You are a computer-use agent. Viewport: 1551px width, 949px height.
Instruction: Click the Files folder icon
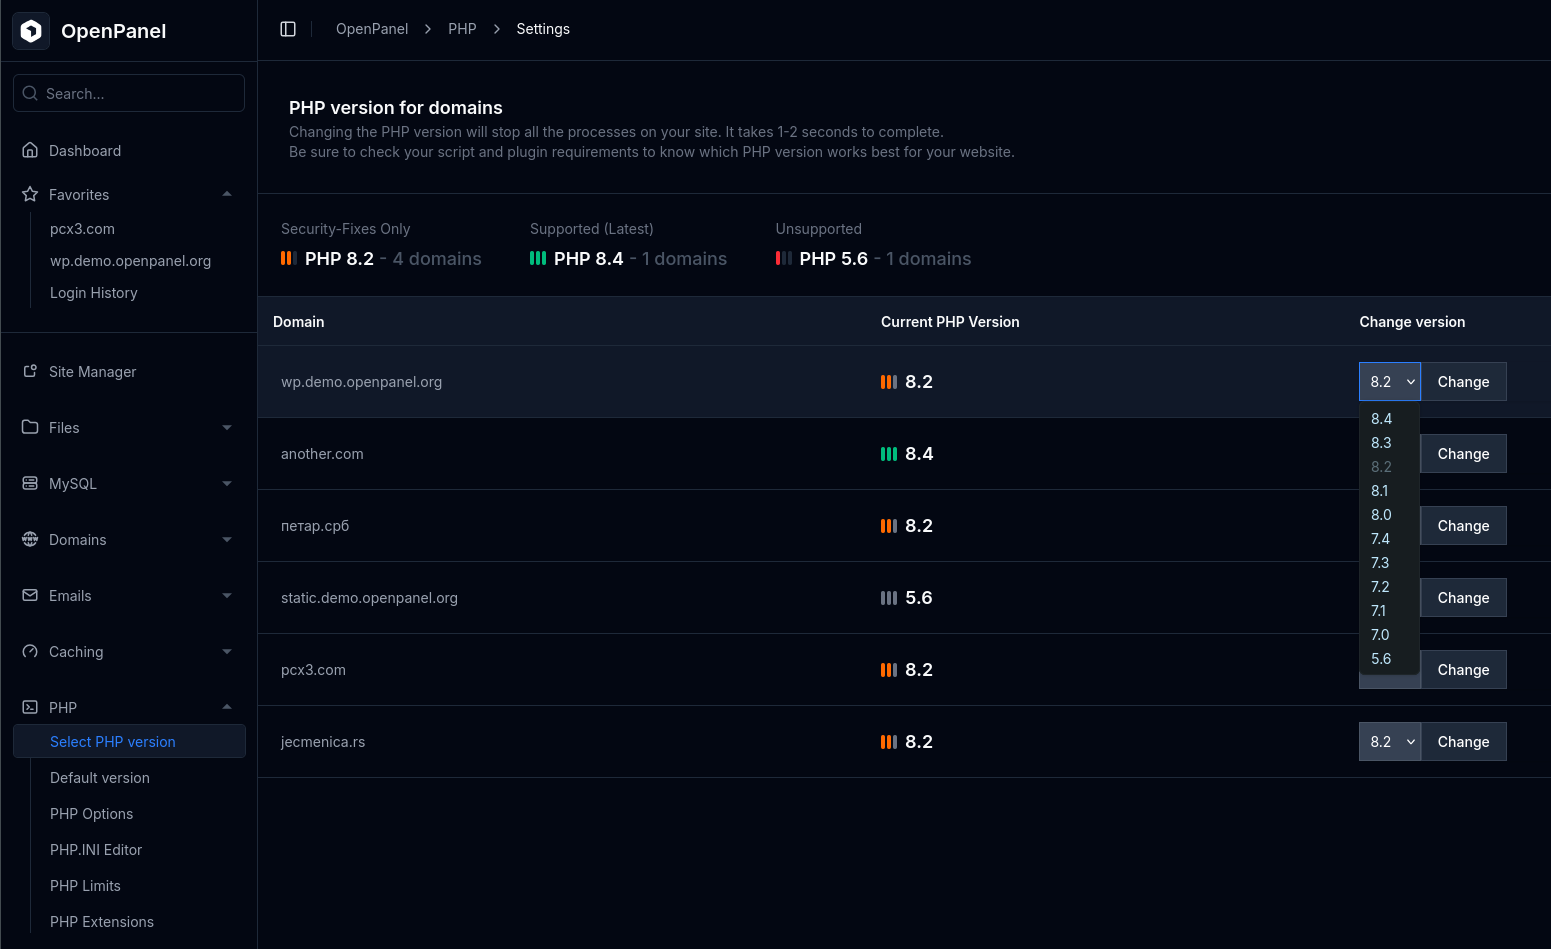(30, 427)
